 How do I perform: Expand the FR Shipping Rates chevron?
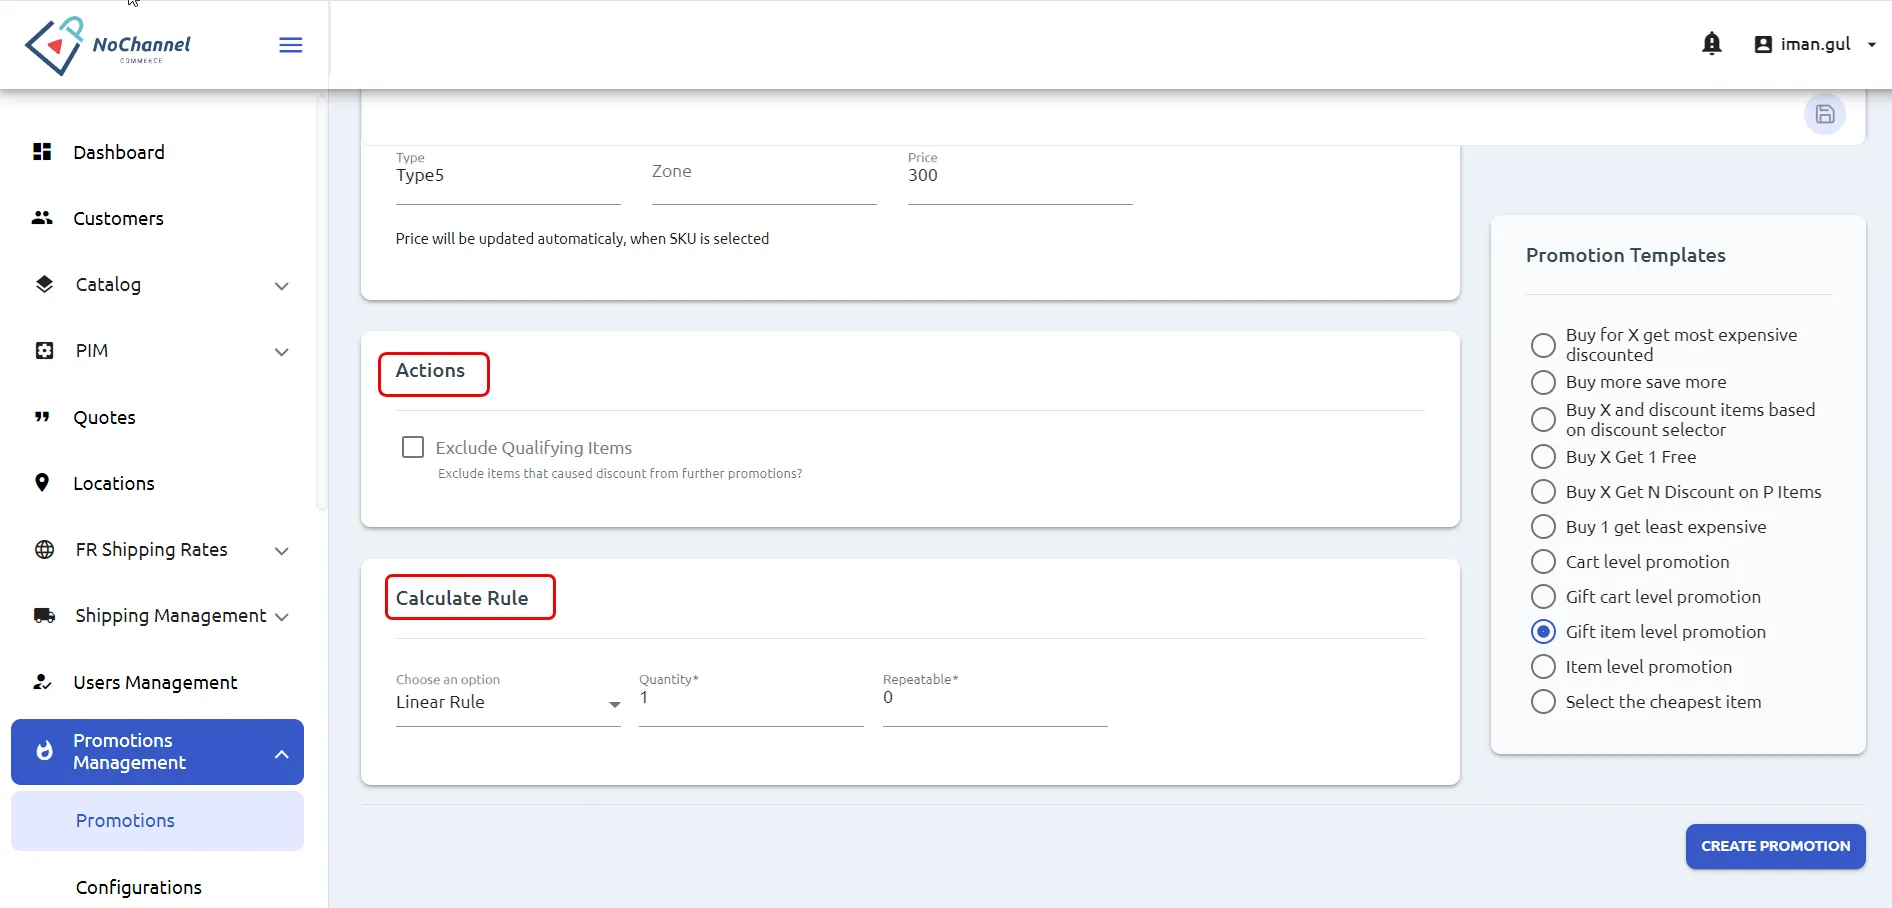pyautogui.click(x=282, y=551)
